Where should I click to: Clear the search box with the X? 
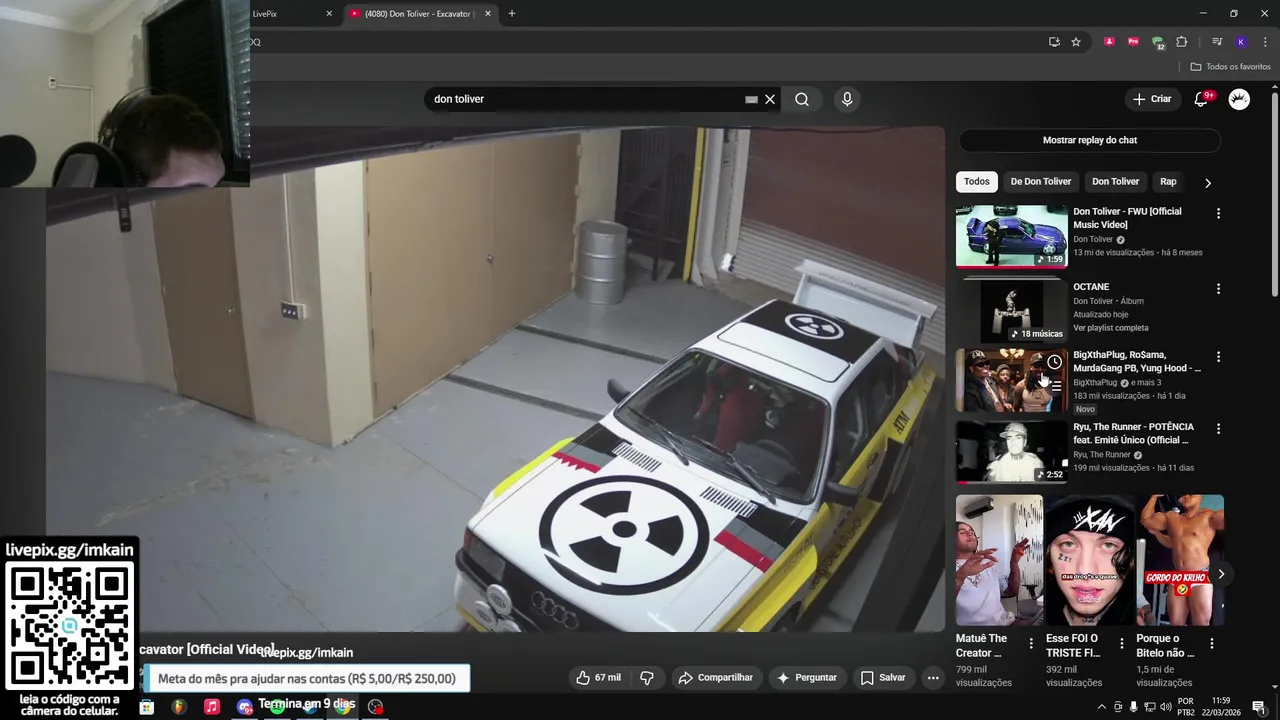click(x=770, y=99)
